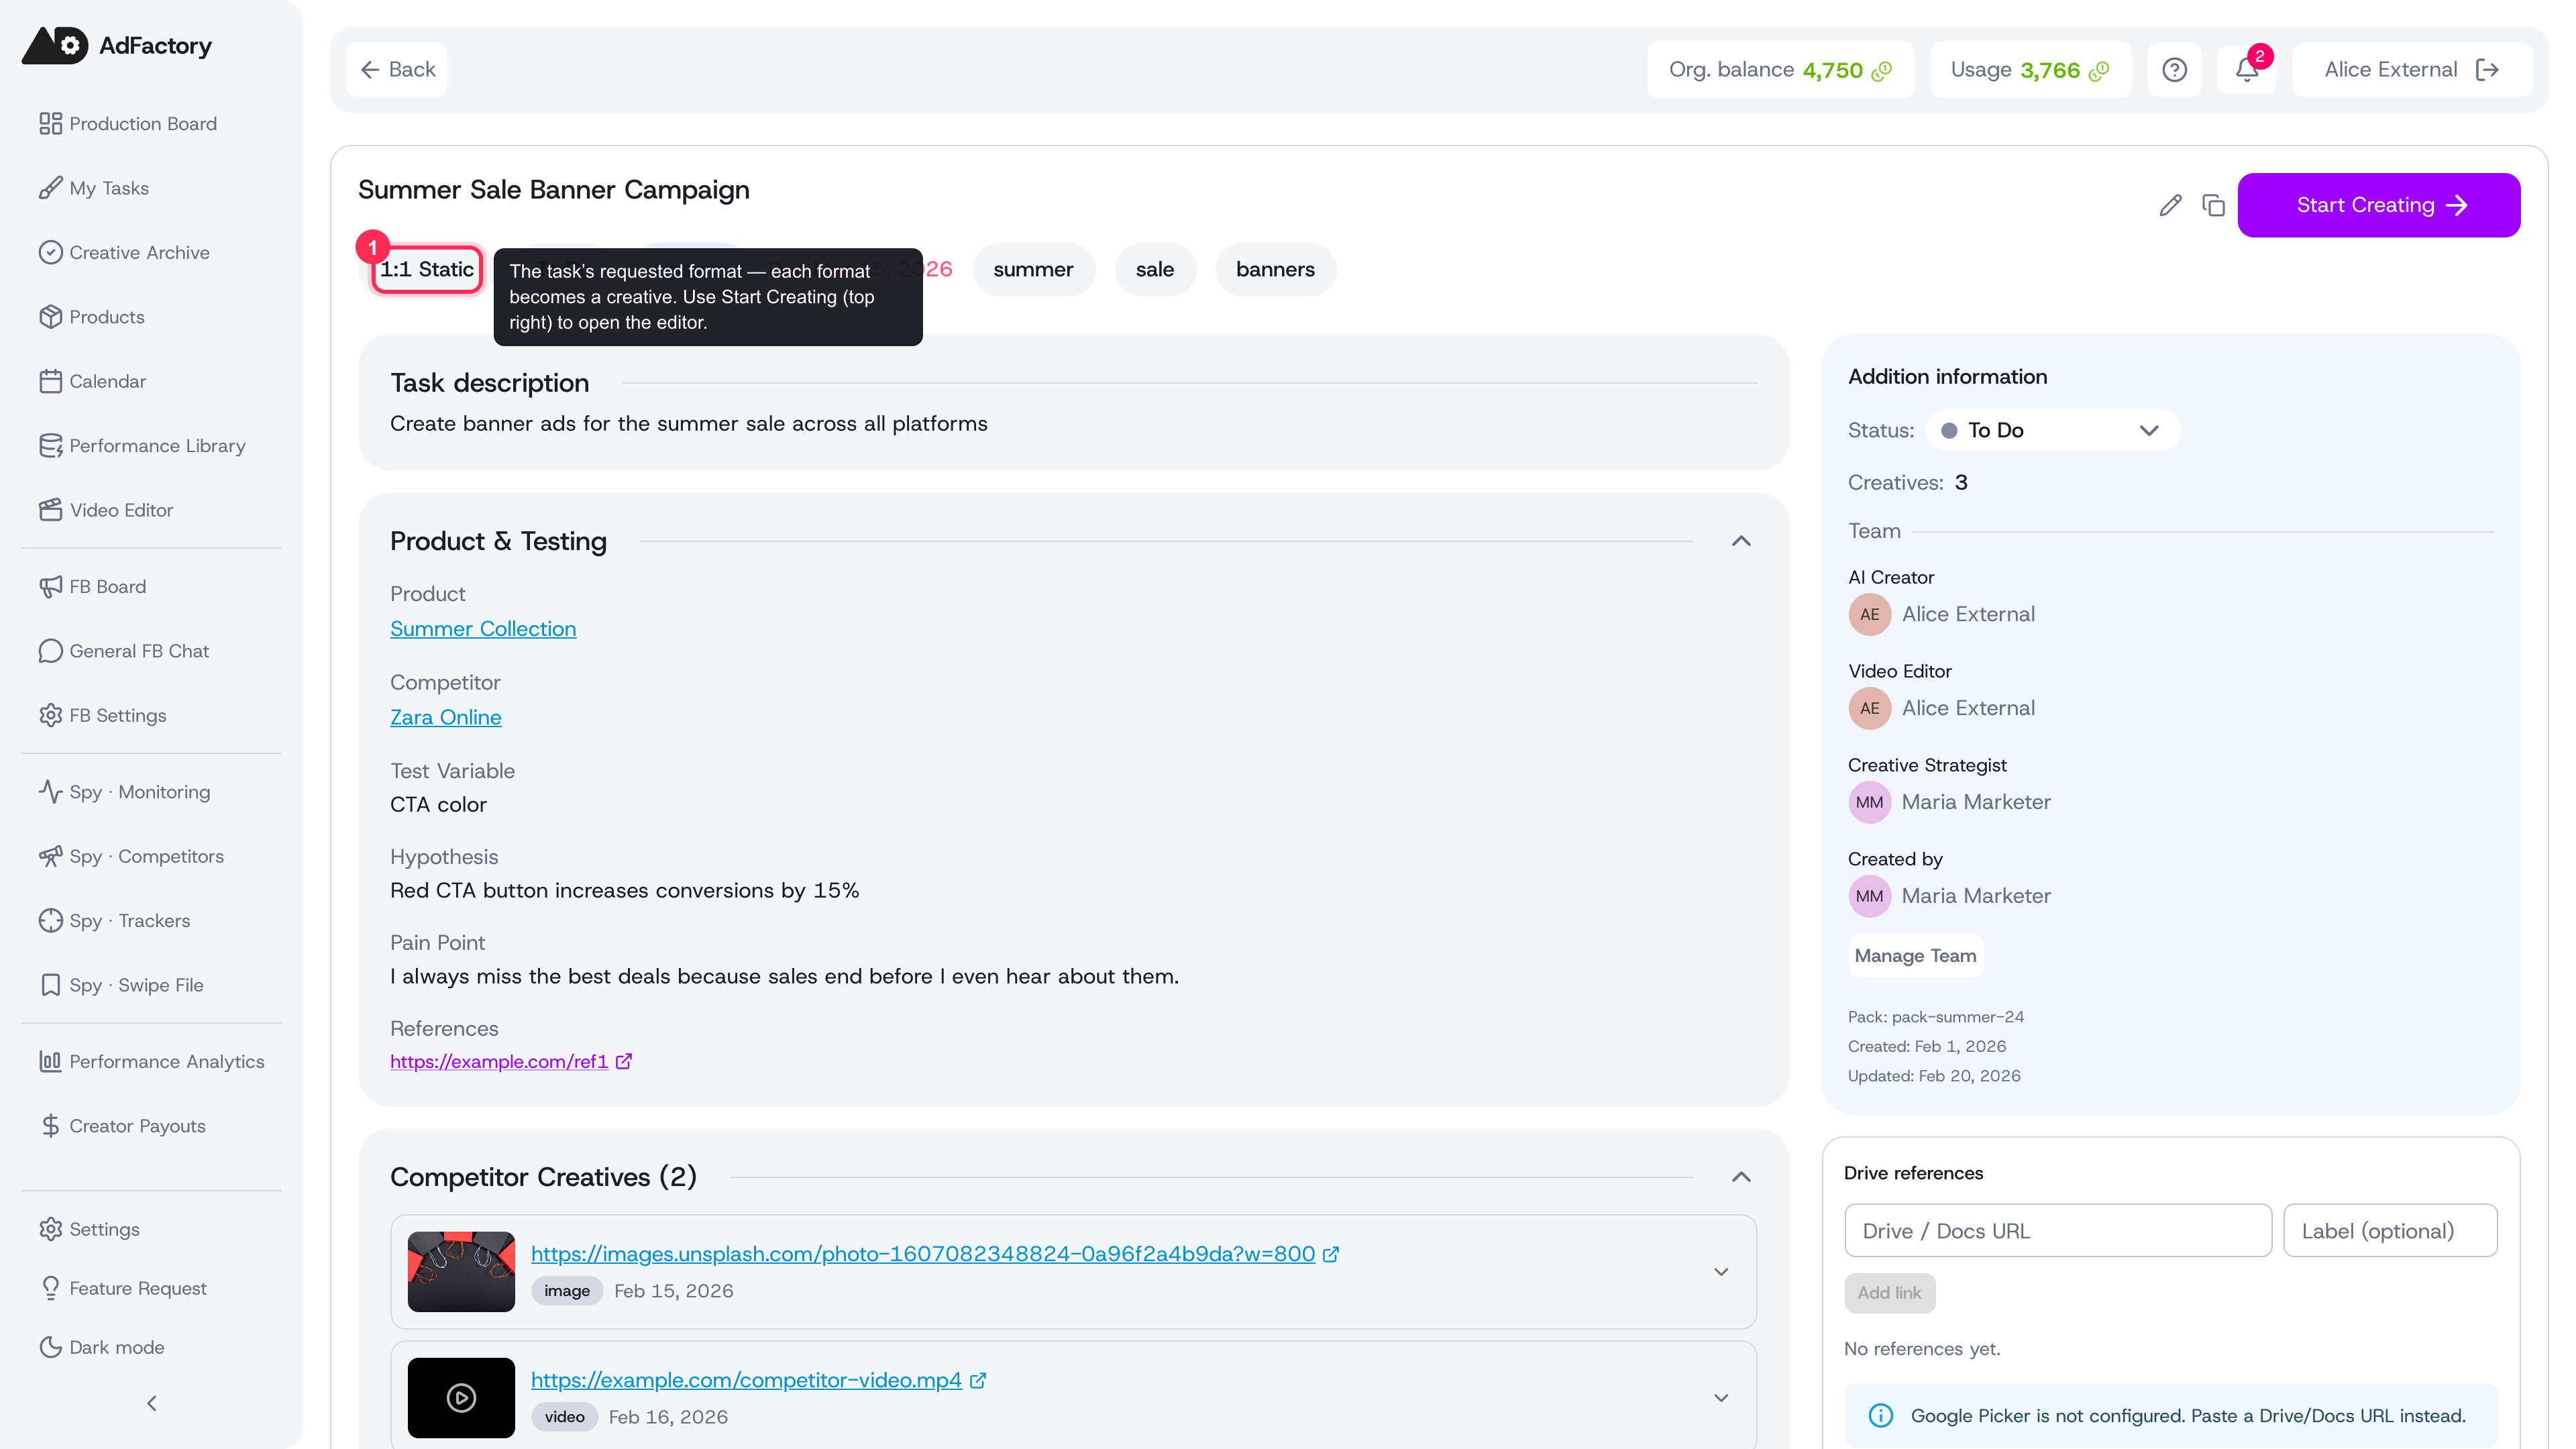Click the AdFactory logo icon
This screenshot has width=2576, height=1449.
coord(55,45)
